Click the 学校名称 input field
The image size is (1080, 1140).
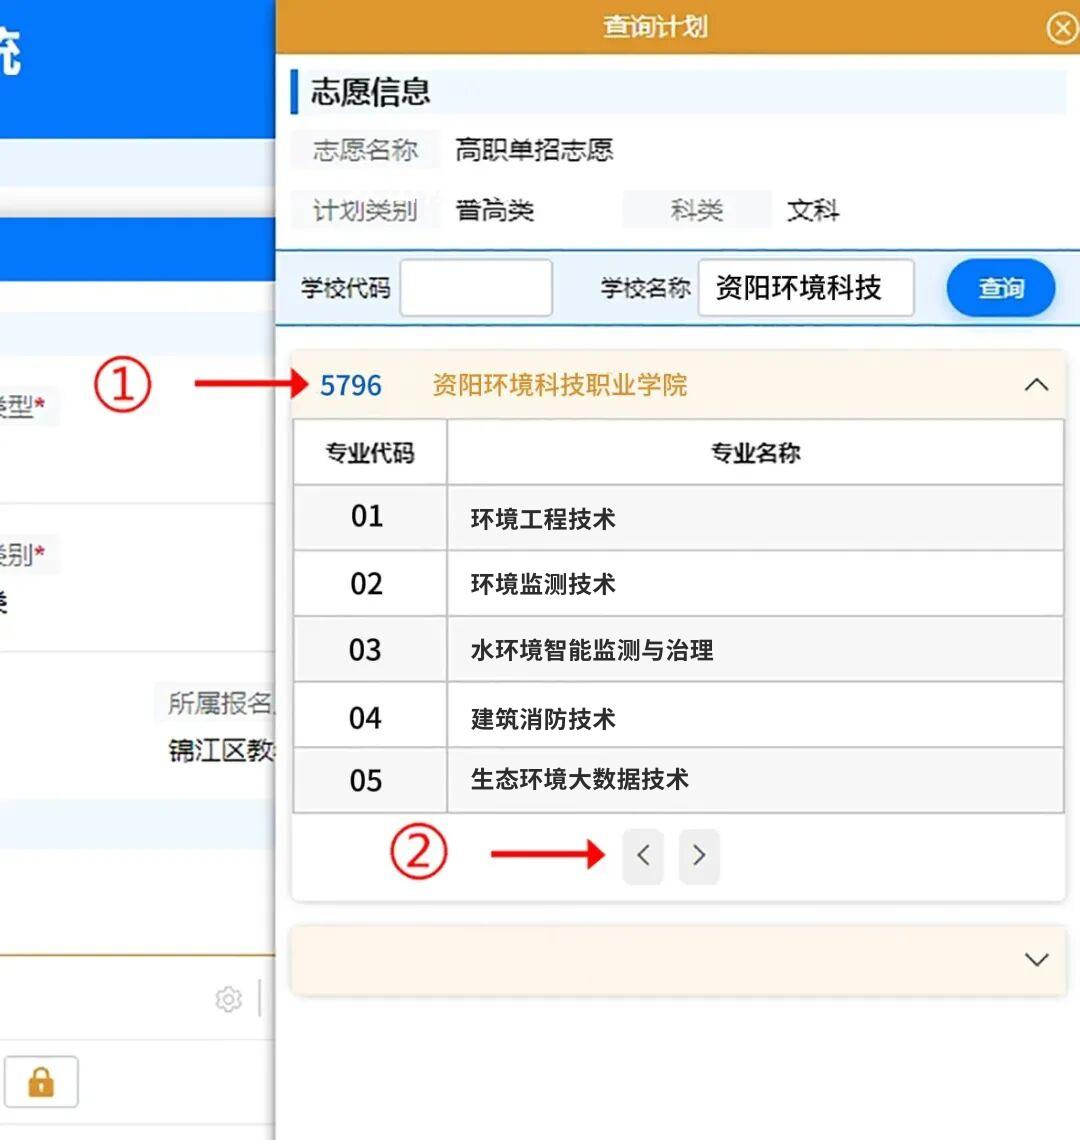tap(805, 288)
